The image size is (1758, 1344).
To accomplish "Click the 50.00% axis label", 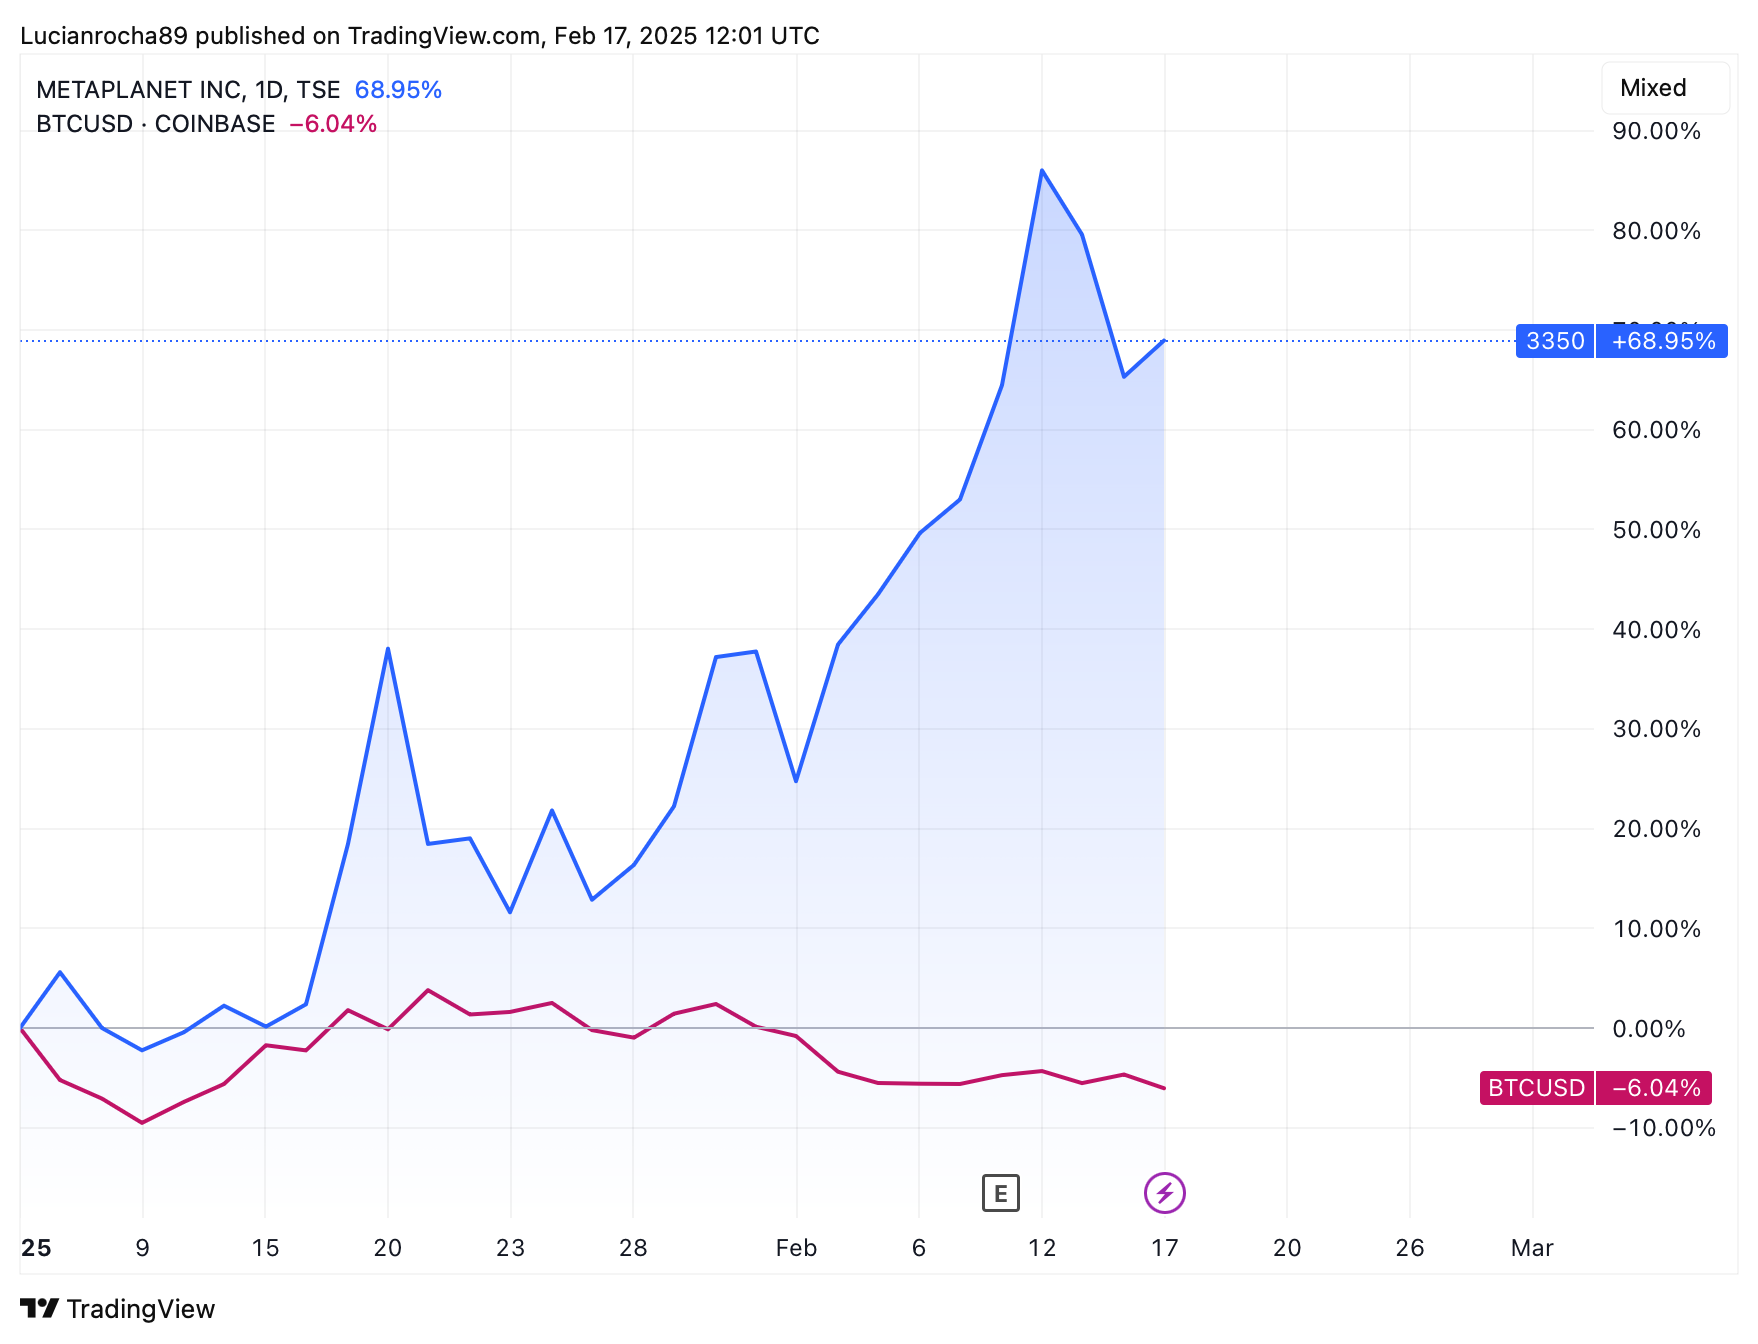I will click(x=1656, y=530).
